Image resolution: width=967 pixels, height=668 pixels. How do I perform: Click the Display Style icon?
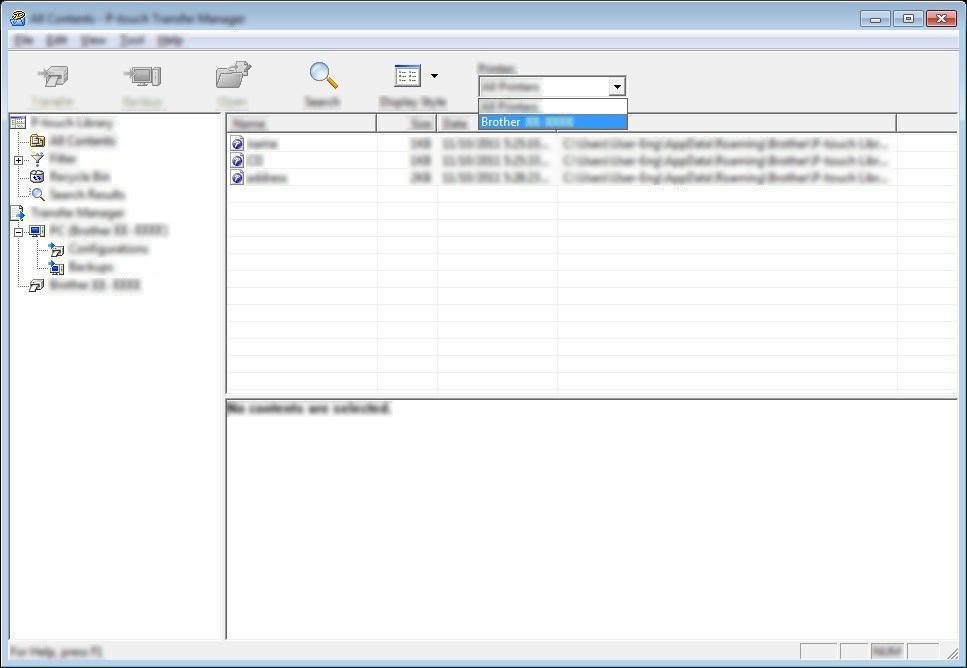(407, 76)
